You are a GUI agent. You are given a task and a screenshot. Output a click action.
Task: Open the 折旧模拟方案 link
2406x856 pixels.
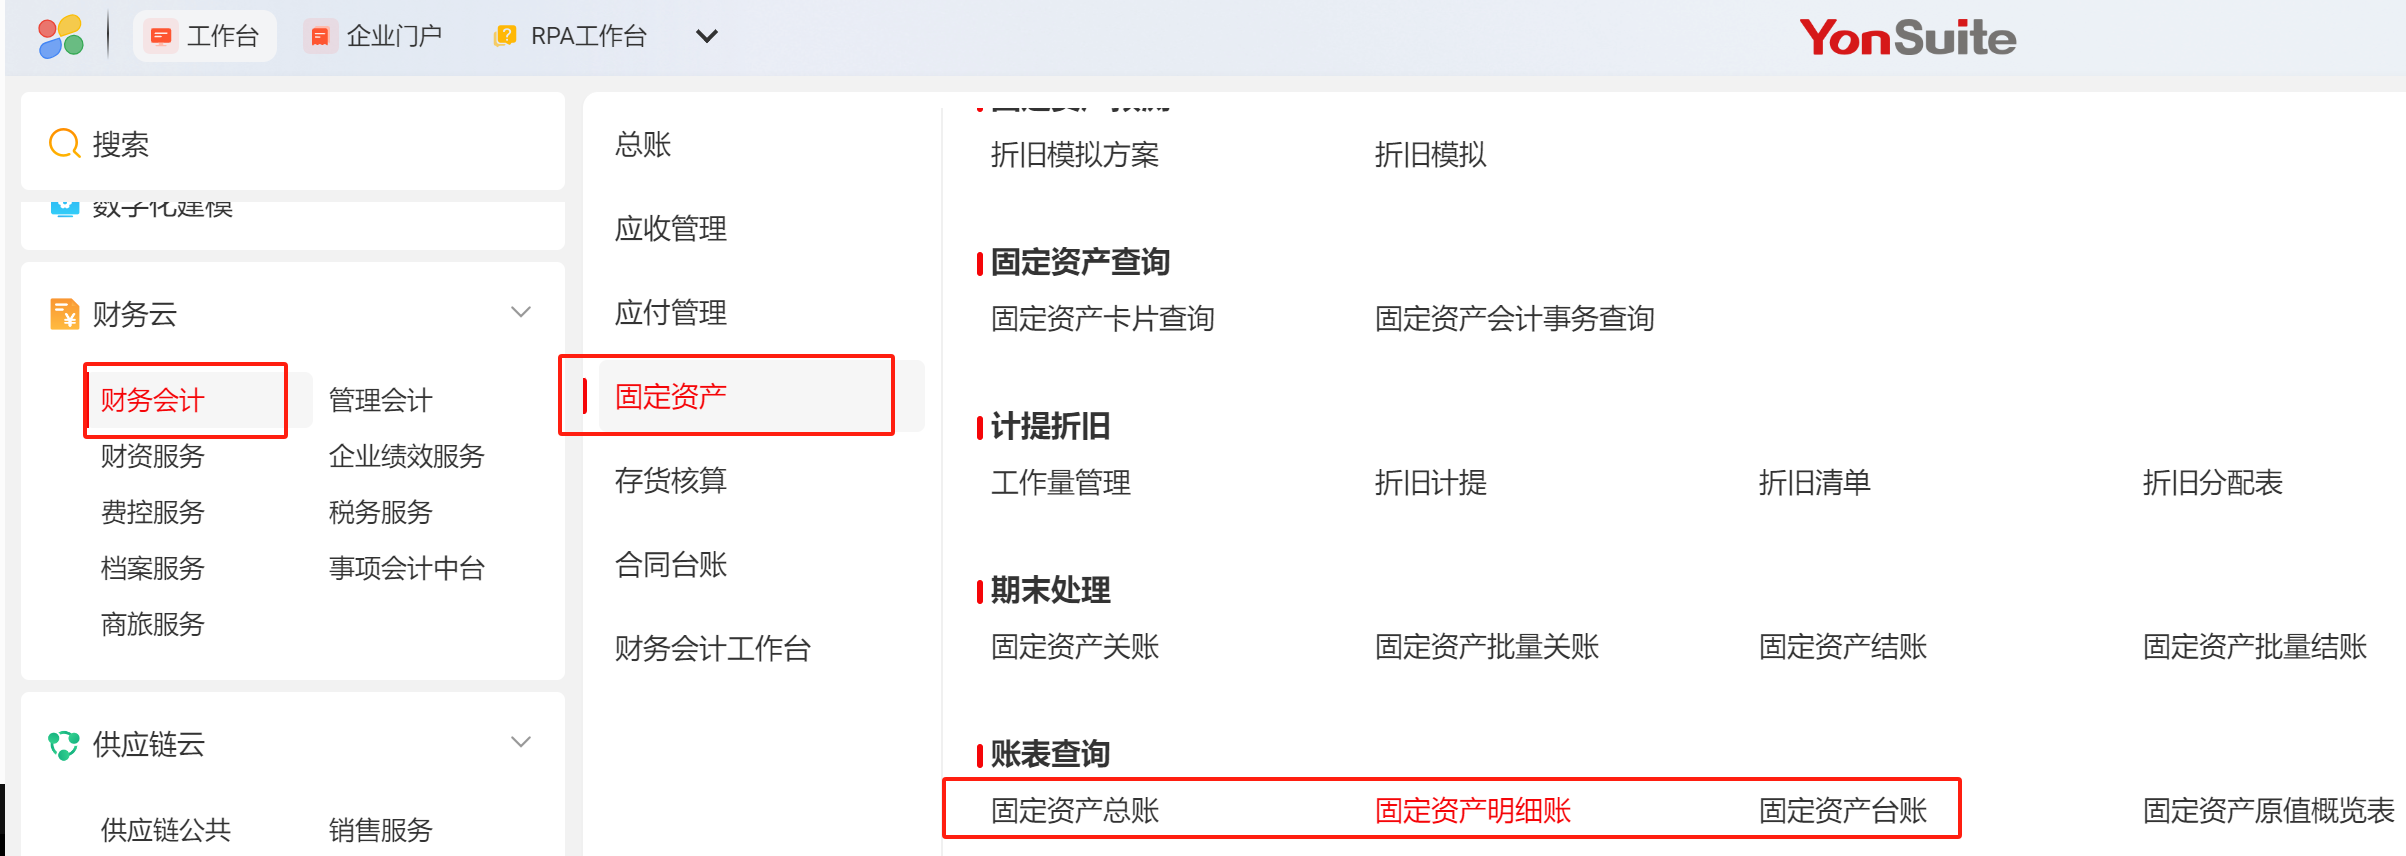[1075, 154]
